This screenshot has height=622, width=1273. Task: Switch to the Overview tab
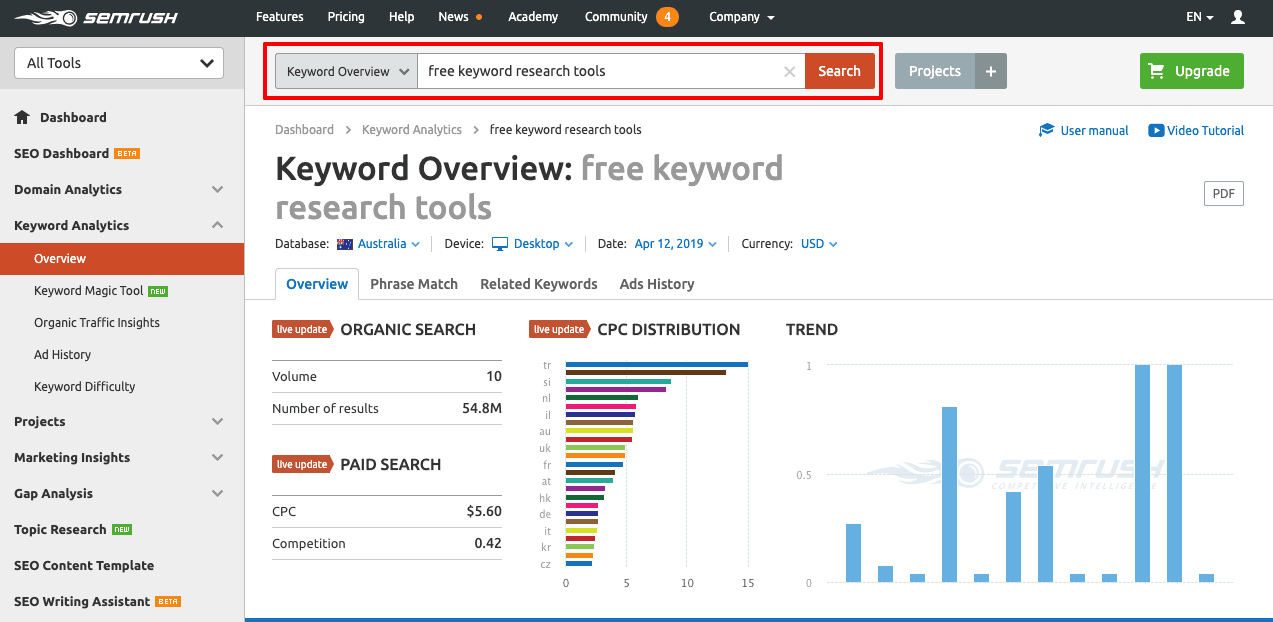coord(317,284)
